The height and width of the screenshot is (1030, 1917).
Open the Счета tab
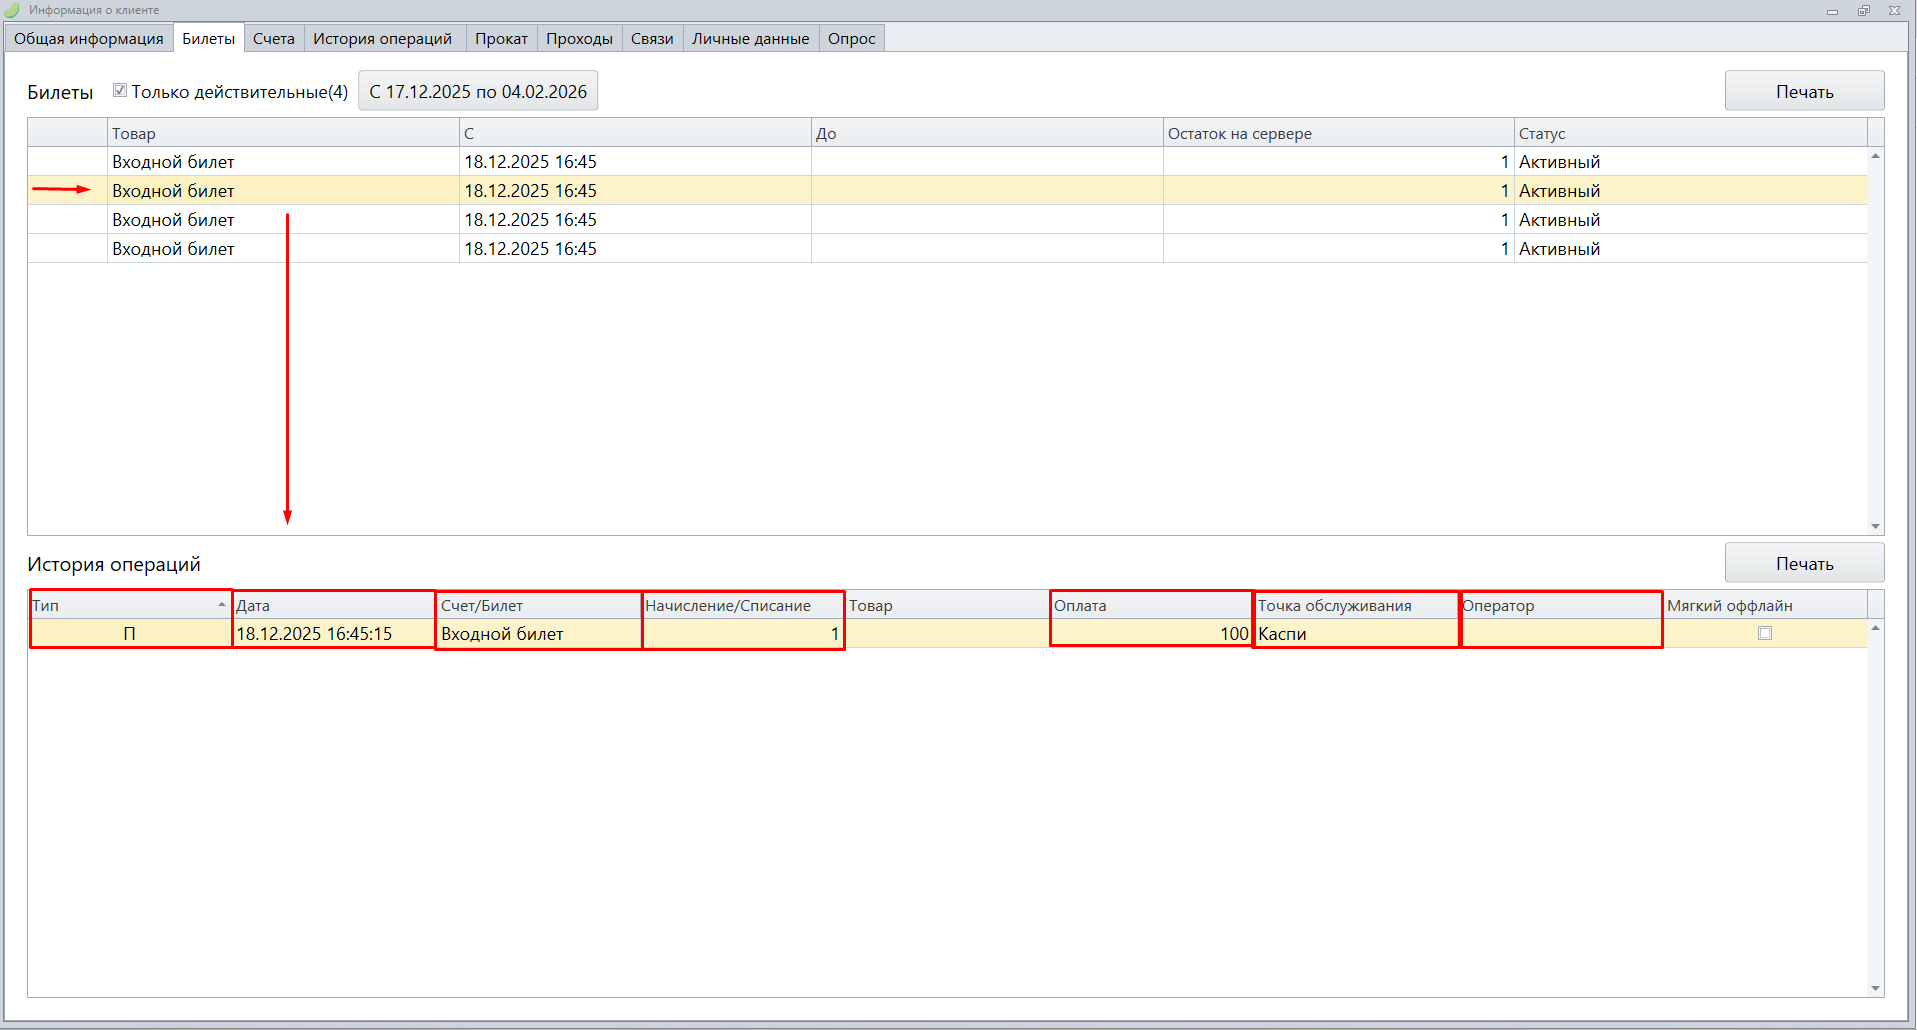point(273,39)
